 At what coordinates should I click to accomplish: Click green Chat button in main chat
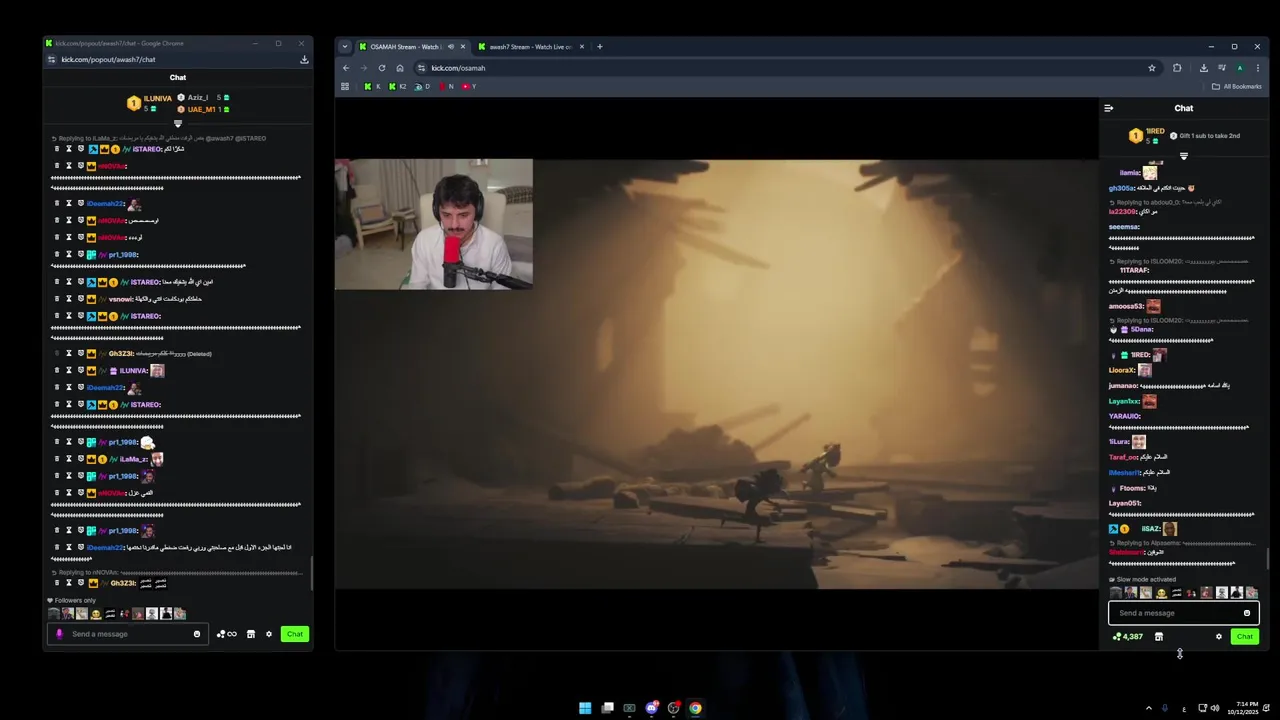pos(1245,637)
